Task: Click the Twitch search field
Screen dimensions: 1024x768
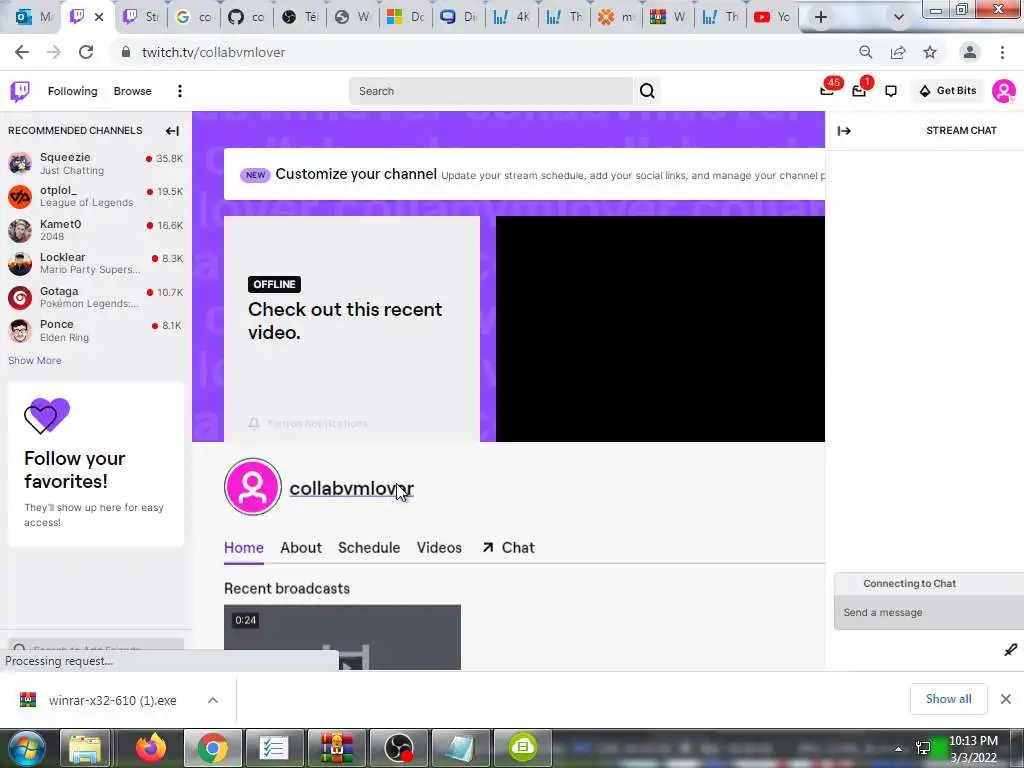Action: click(490, 91)
